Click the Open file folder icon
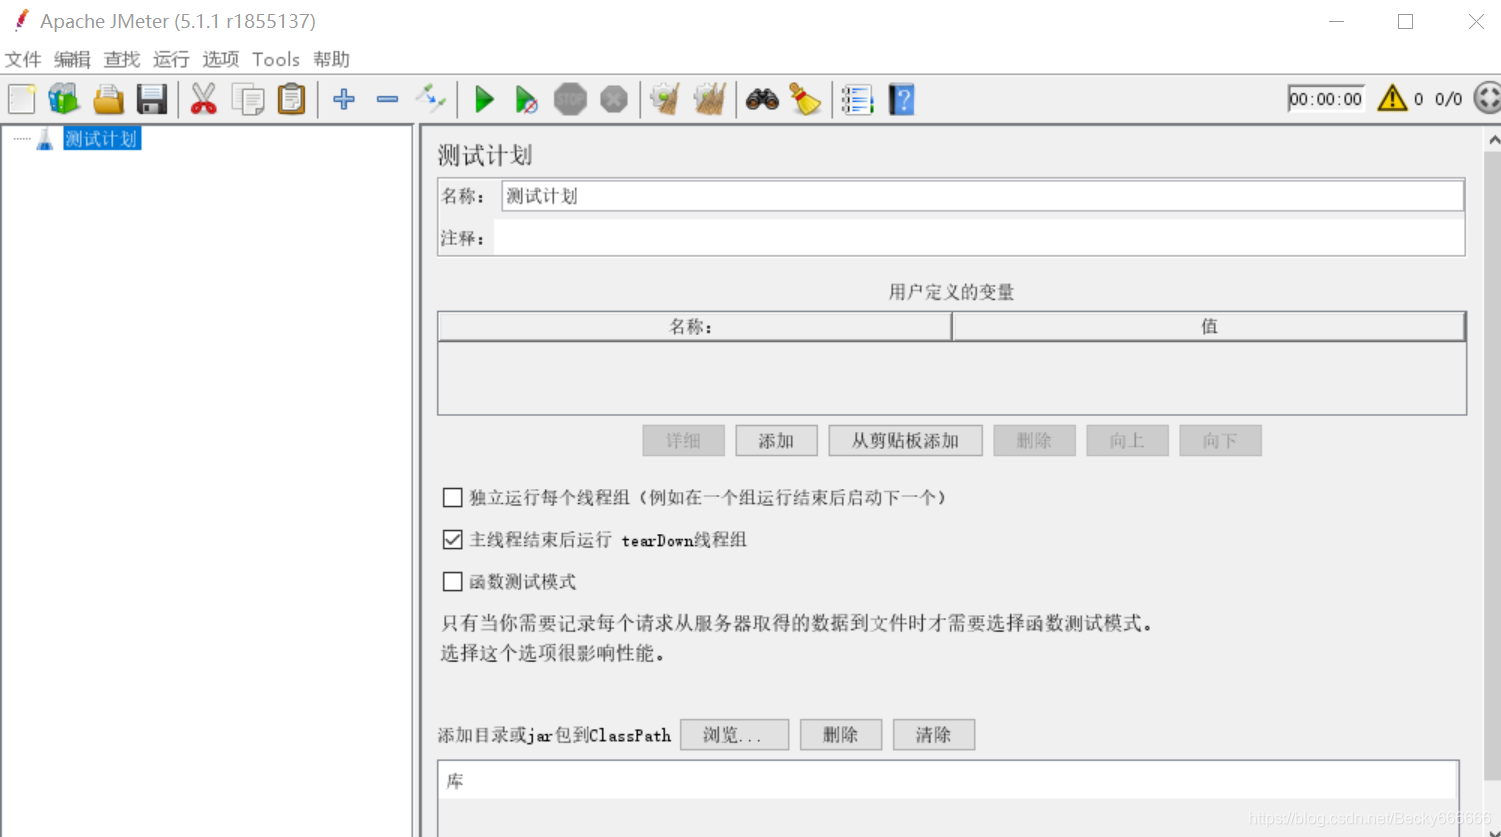Image resolution: width=1501 pixels, height=837 pixels. (x=108, y=99)
